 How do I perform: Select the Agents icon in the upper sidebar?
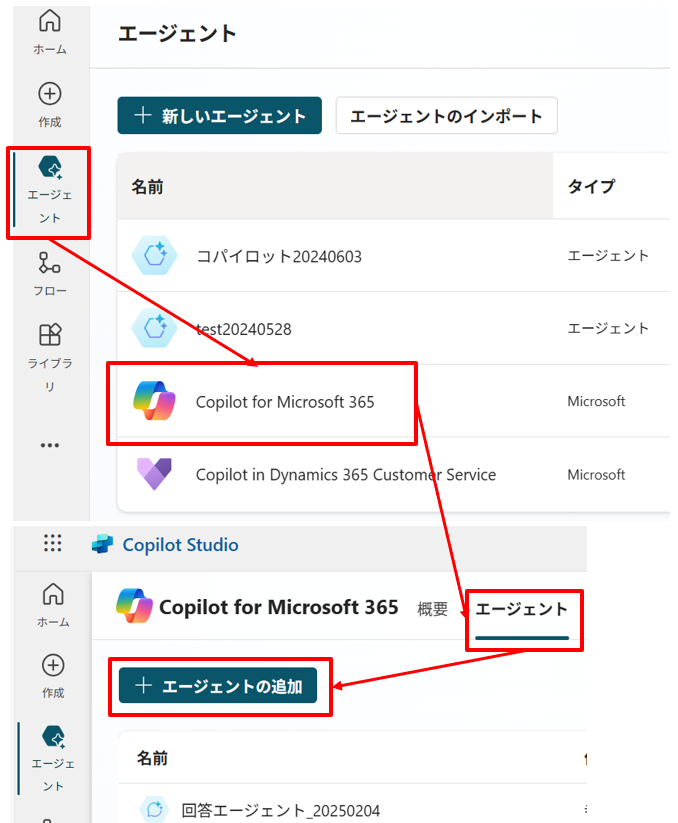[50, 167]
